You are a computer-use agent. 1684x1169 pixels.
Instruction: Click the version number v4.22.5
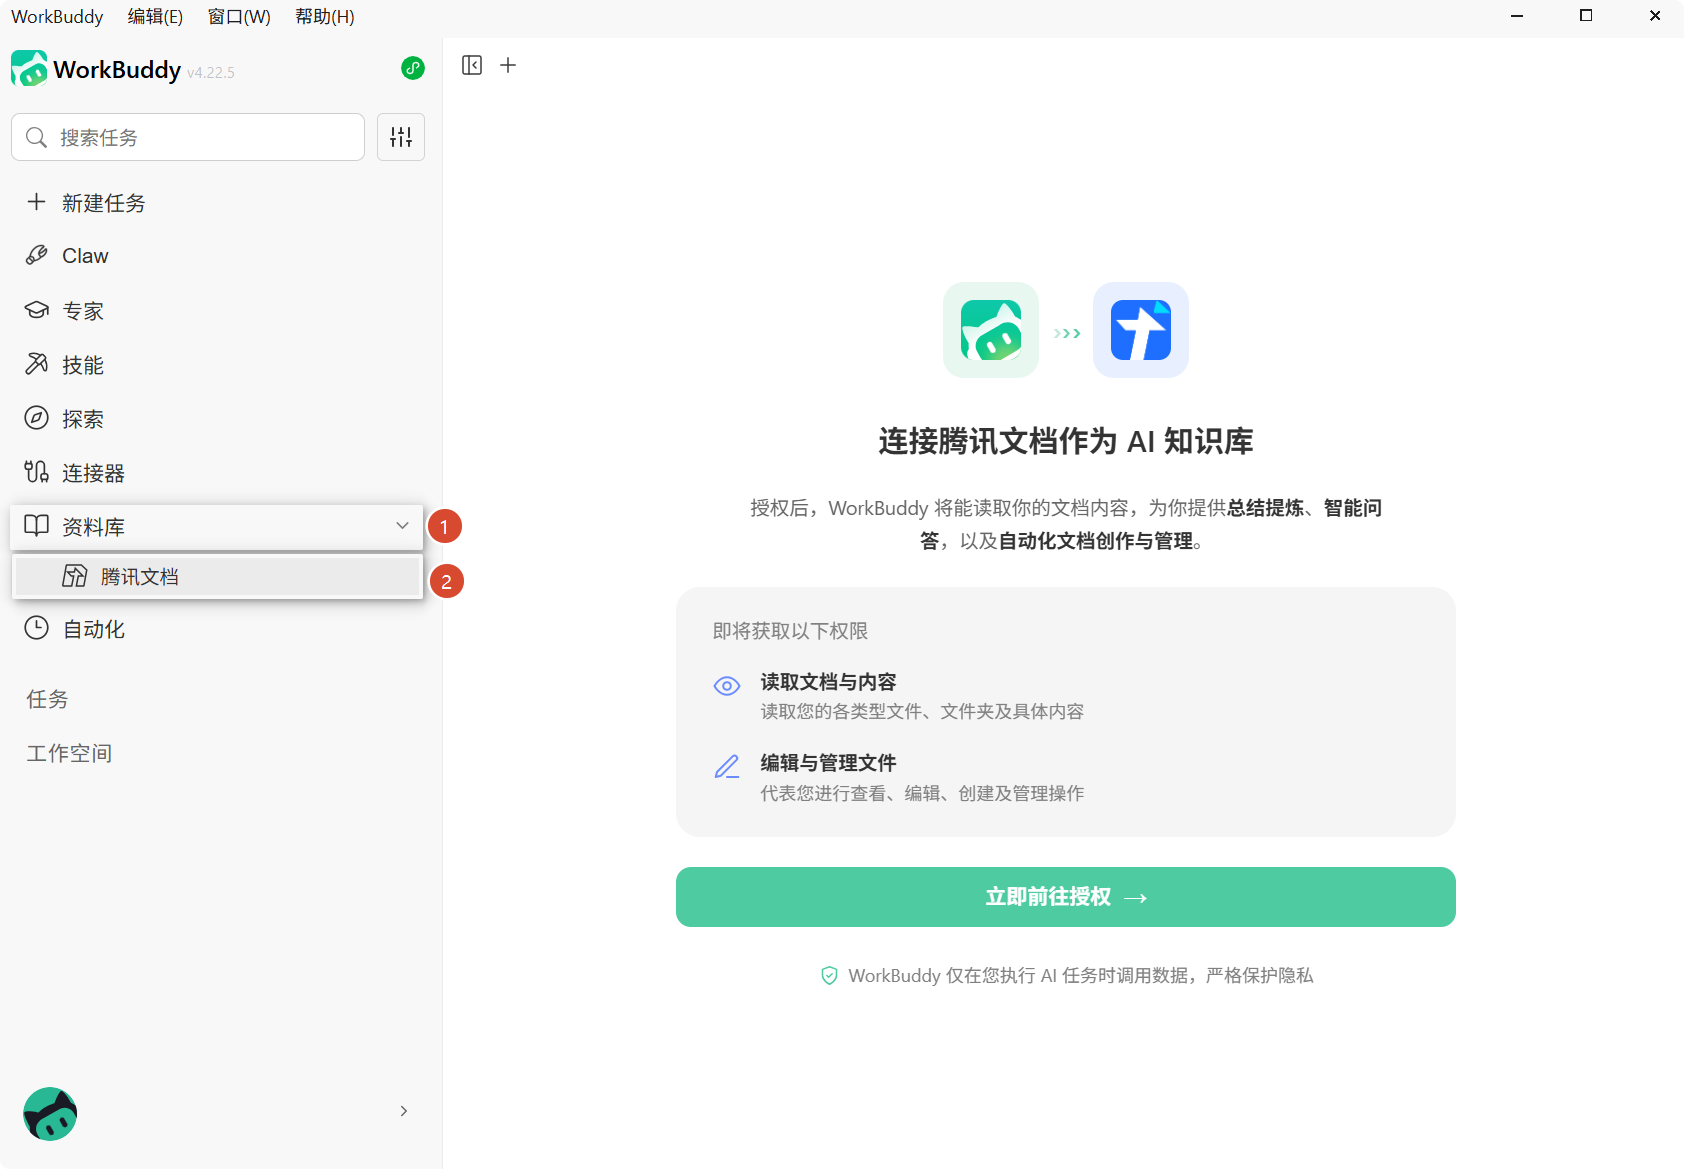pos(211,73)
